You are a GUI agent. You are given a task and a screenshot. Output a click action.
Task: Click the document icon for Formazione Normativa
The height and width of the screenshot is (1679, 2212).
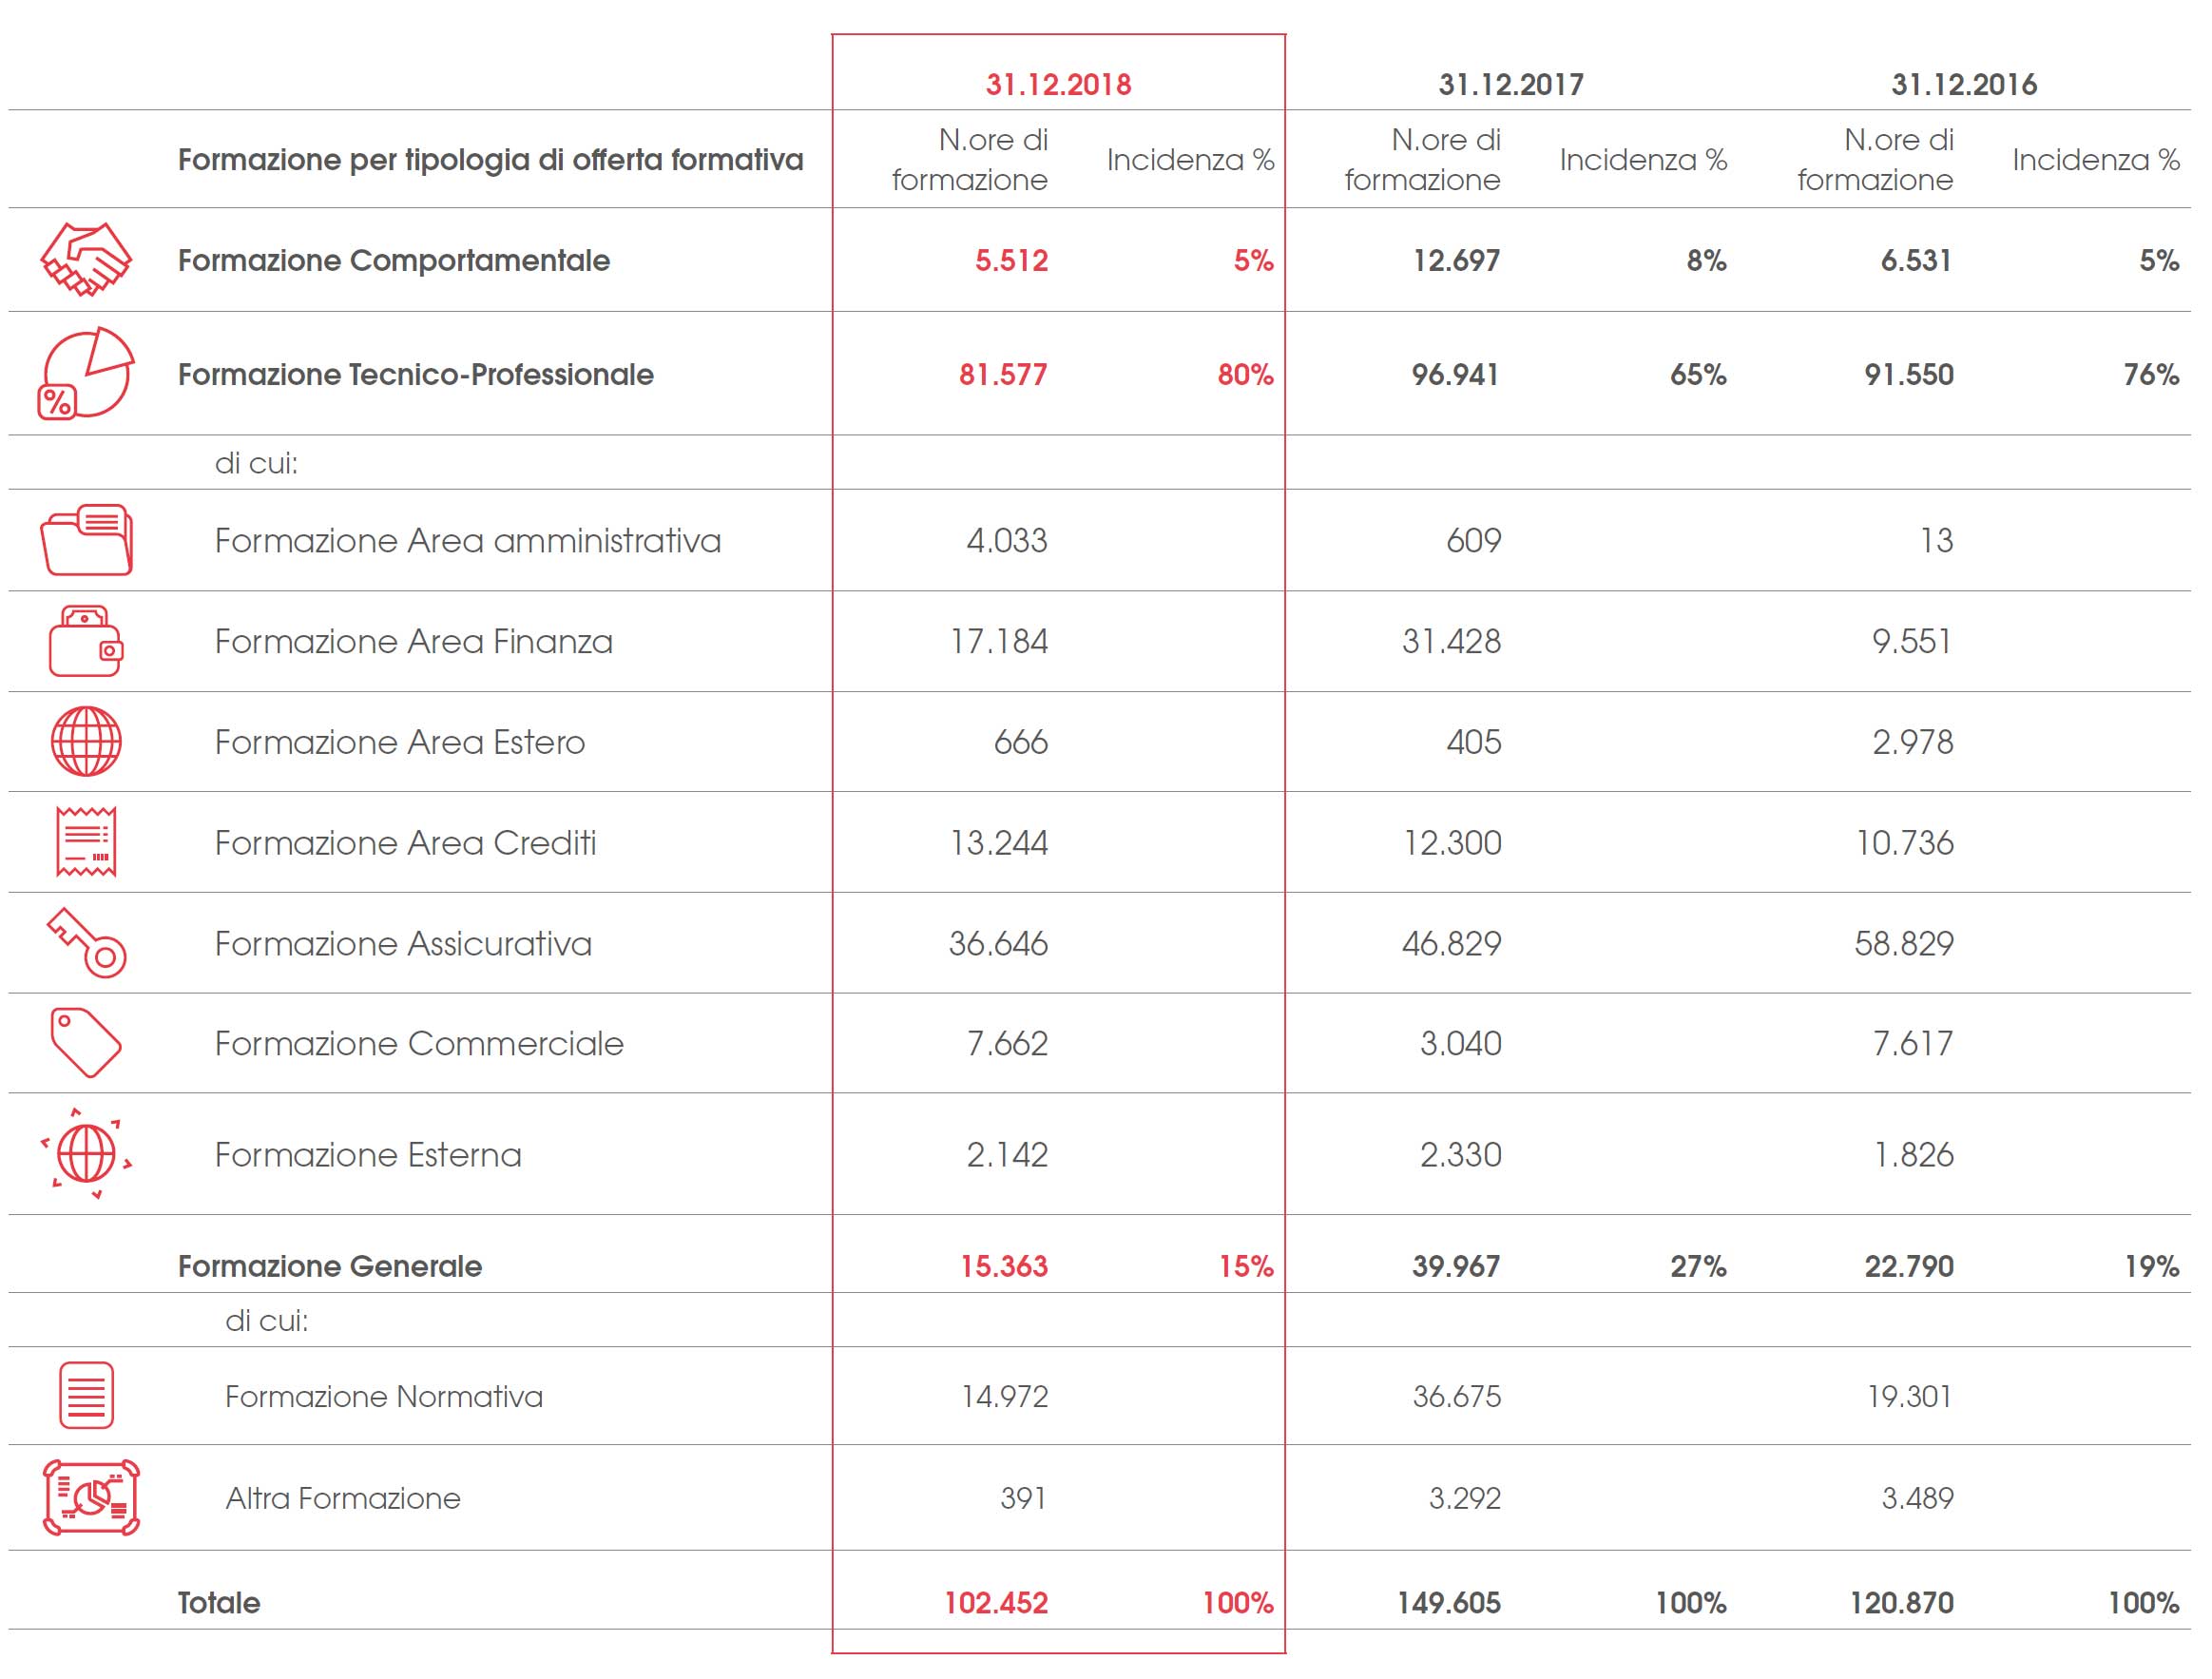coord(86,1395)
